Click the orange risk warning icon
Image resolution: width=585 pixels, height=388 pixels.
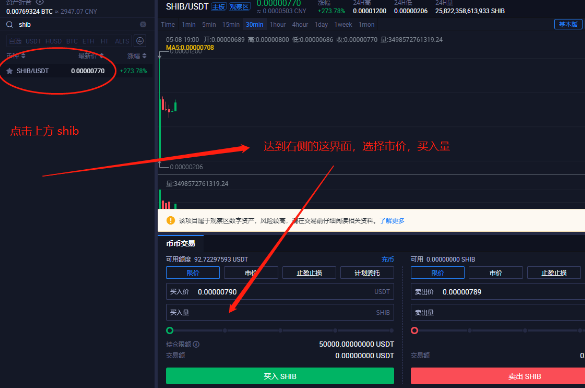click(171, 220)
